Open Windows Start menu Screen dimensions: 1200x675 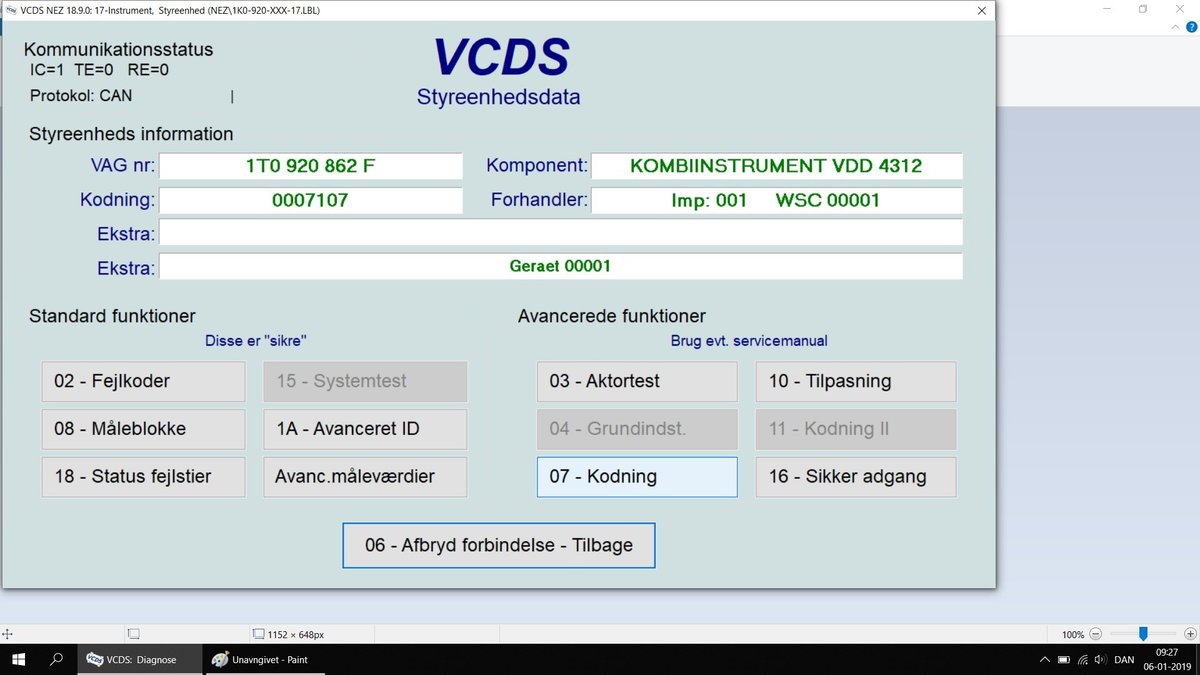click(19, 660)
